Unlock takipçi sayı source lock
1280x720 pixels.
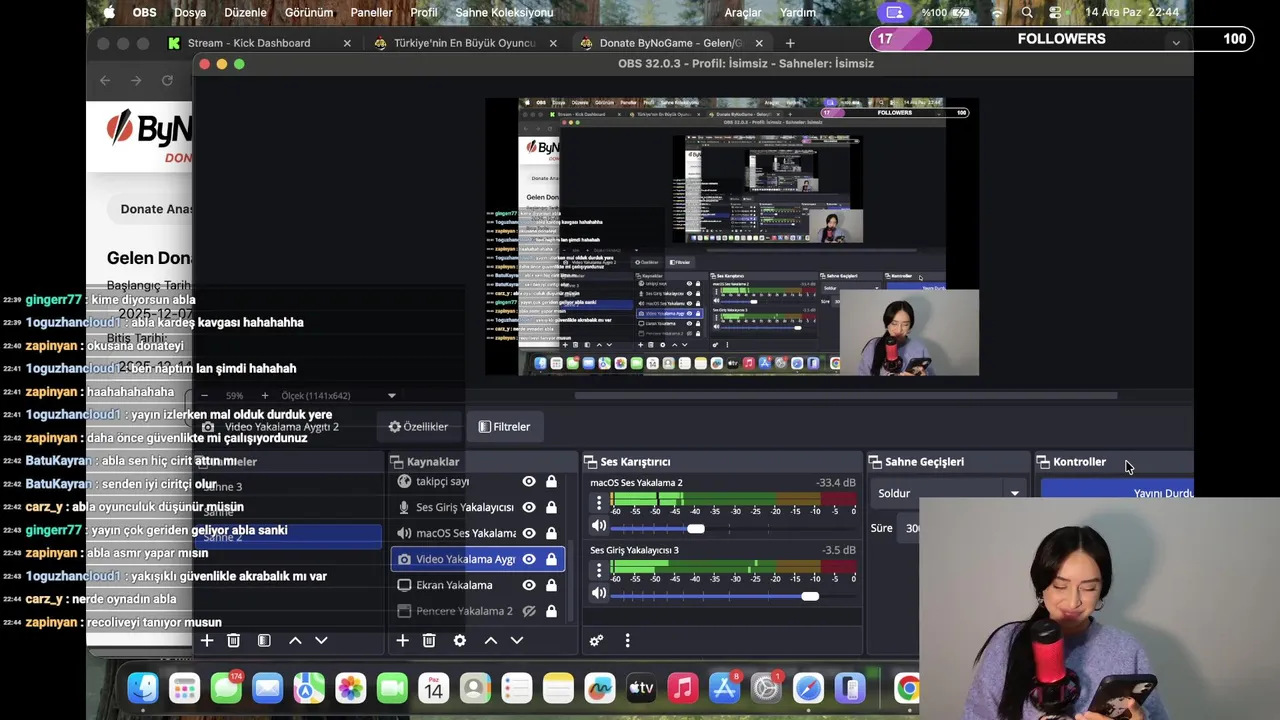point(551,481)
